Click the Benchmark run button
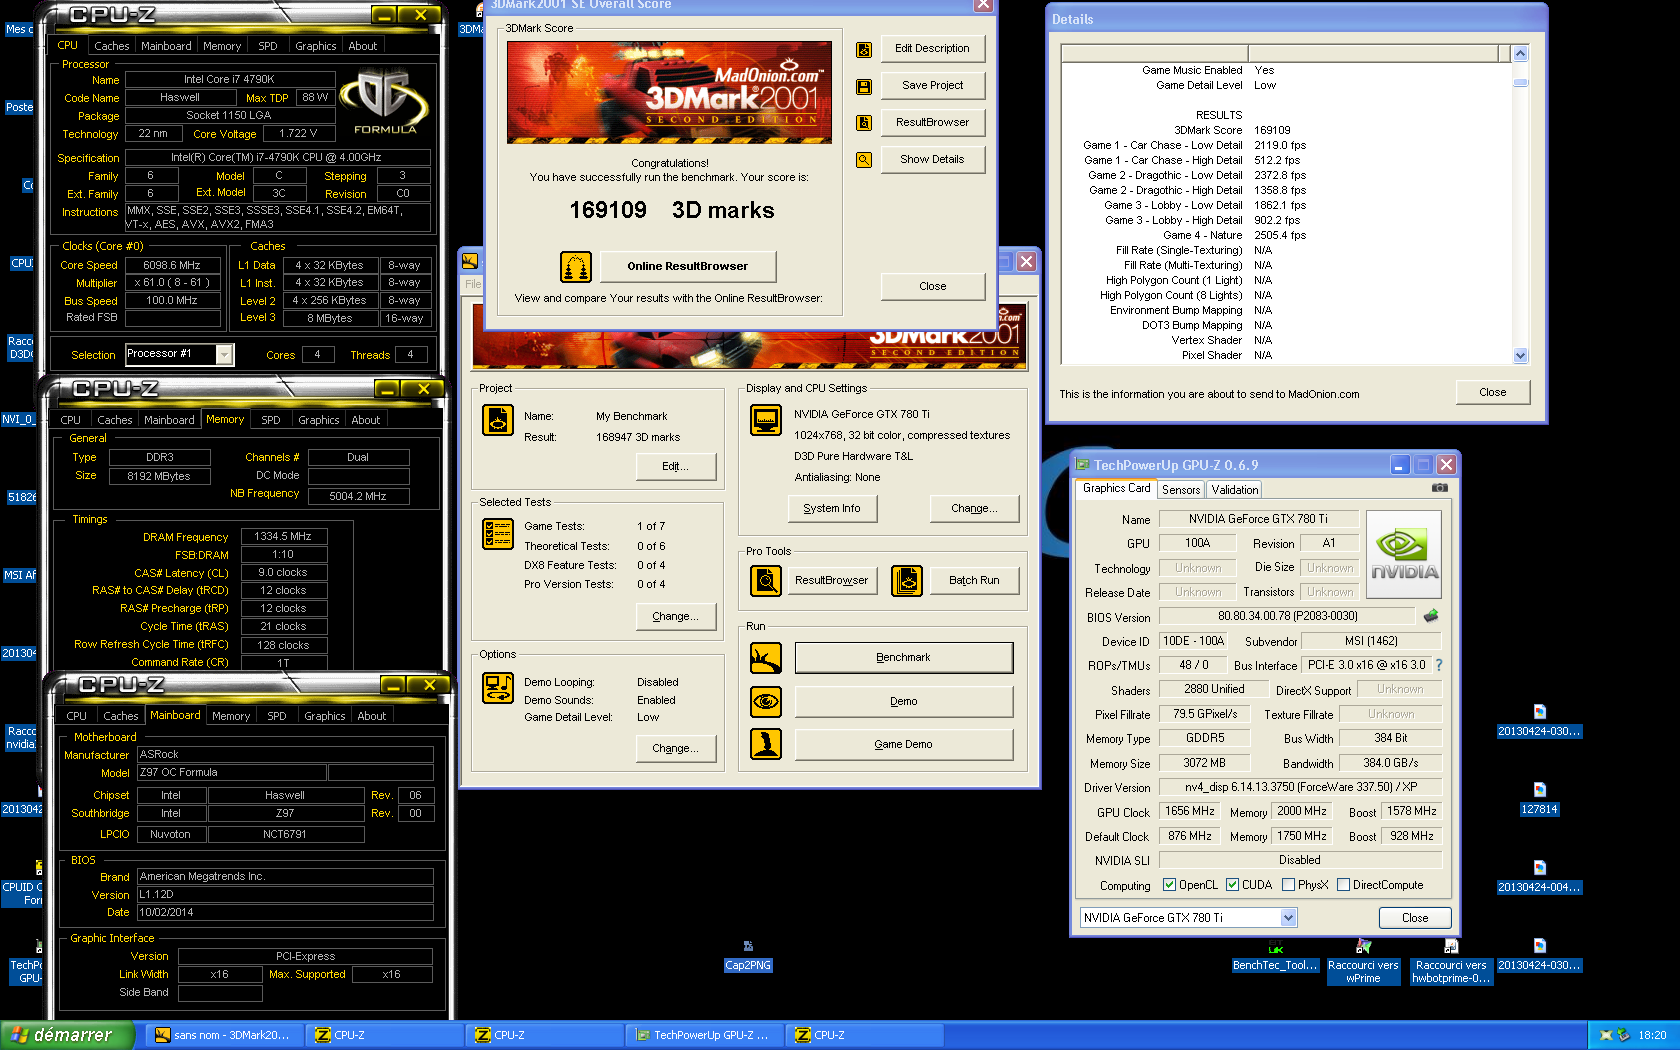This screenshot has width=1680, height=1050. pyautogui.click(x=903, y=658)
